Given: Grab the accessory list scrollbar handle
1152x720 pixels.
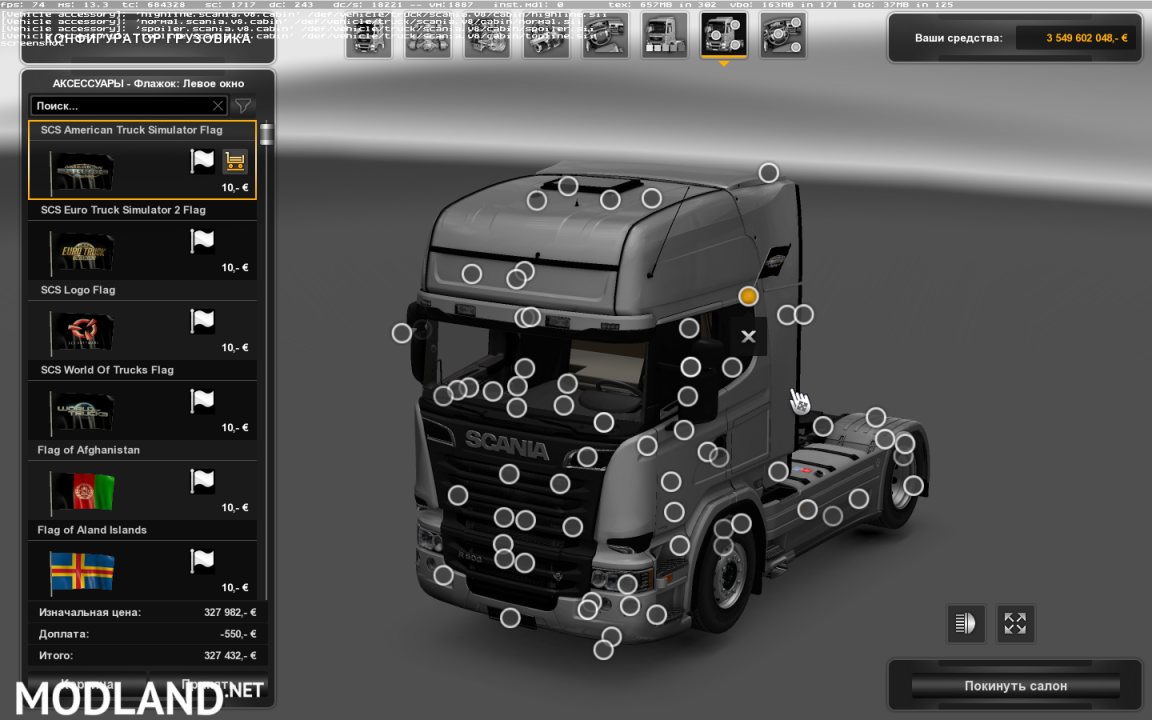Looking at the screenshot, I should click(x=266, y=134).
